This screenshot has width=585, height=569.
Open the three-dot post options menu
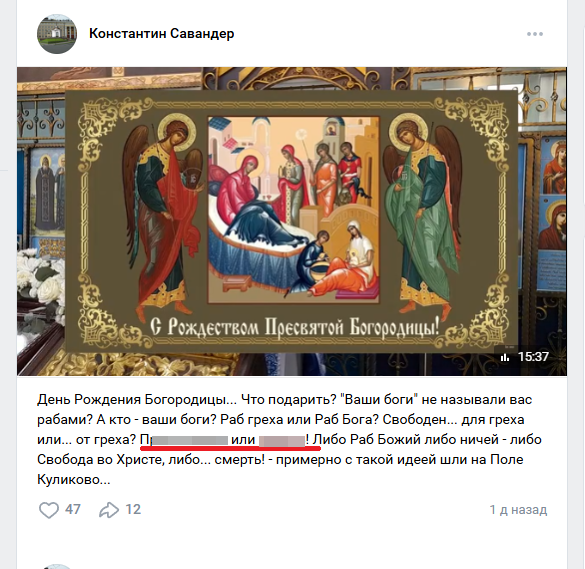(x=535, y=34)
